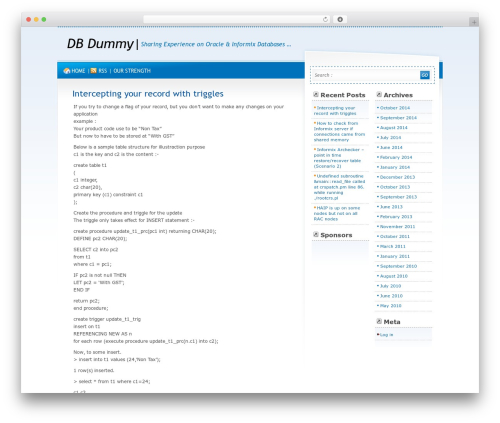This screenshot has height=423, width=500.
Task: Open the DB Dummy site title
Action: (100, 44)
